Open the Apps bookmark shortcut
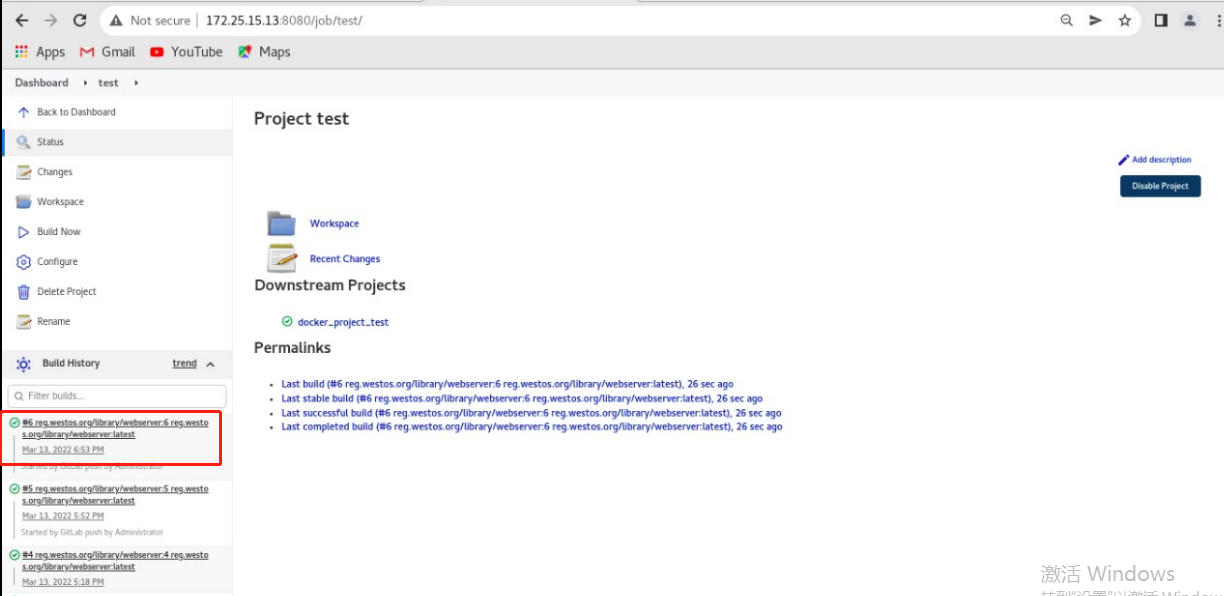The height and width of the screenshot is (596, 1224). pos(41,52)
